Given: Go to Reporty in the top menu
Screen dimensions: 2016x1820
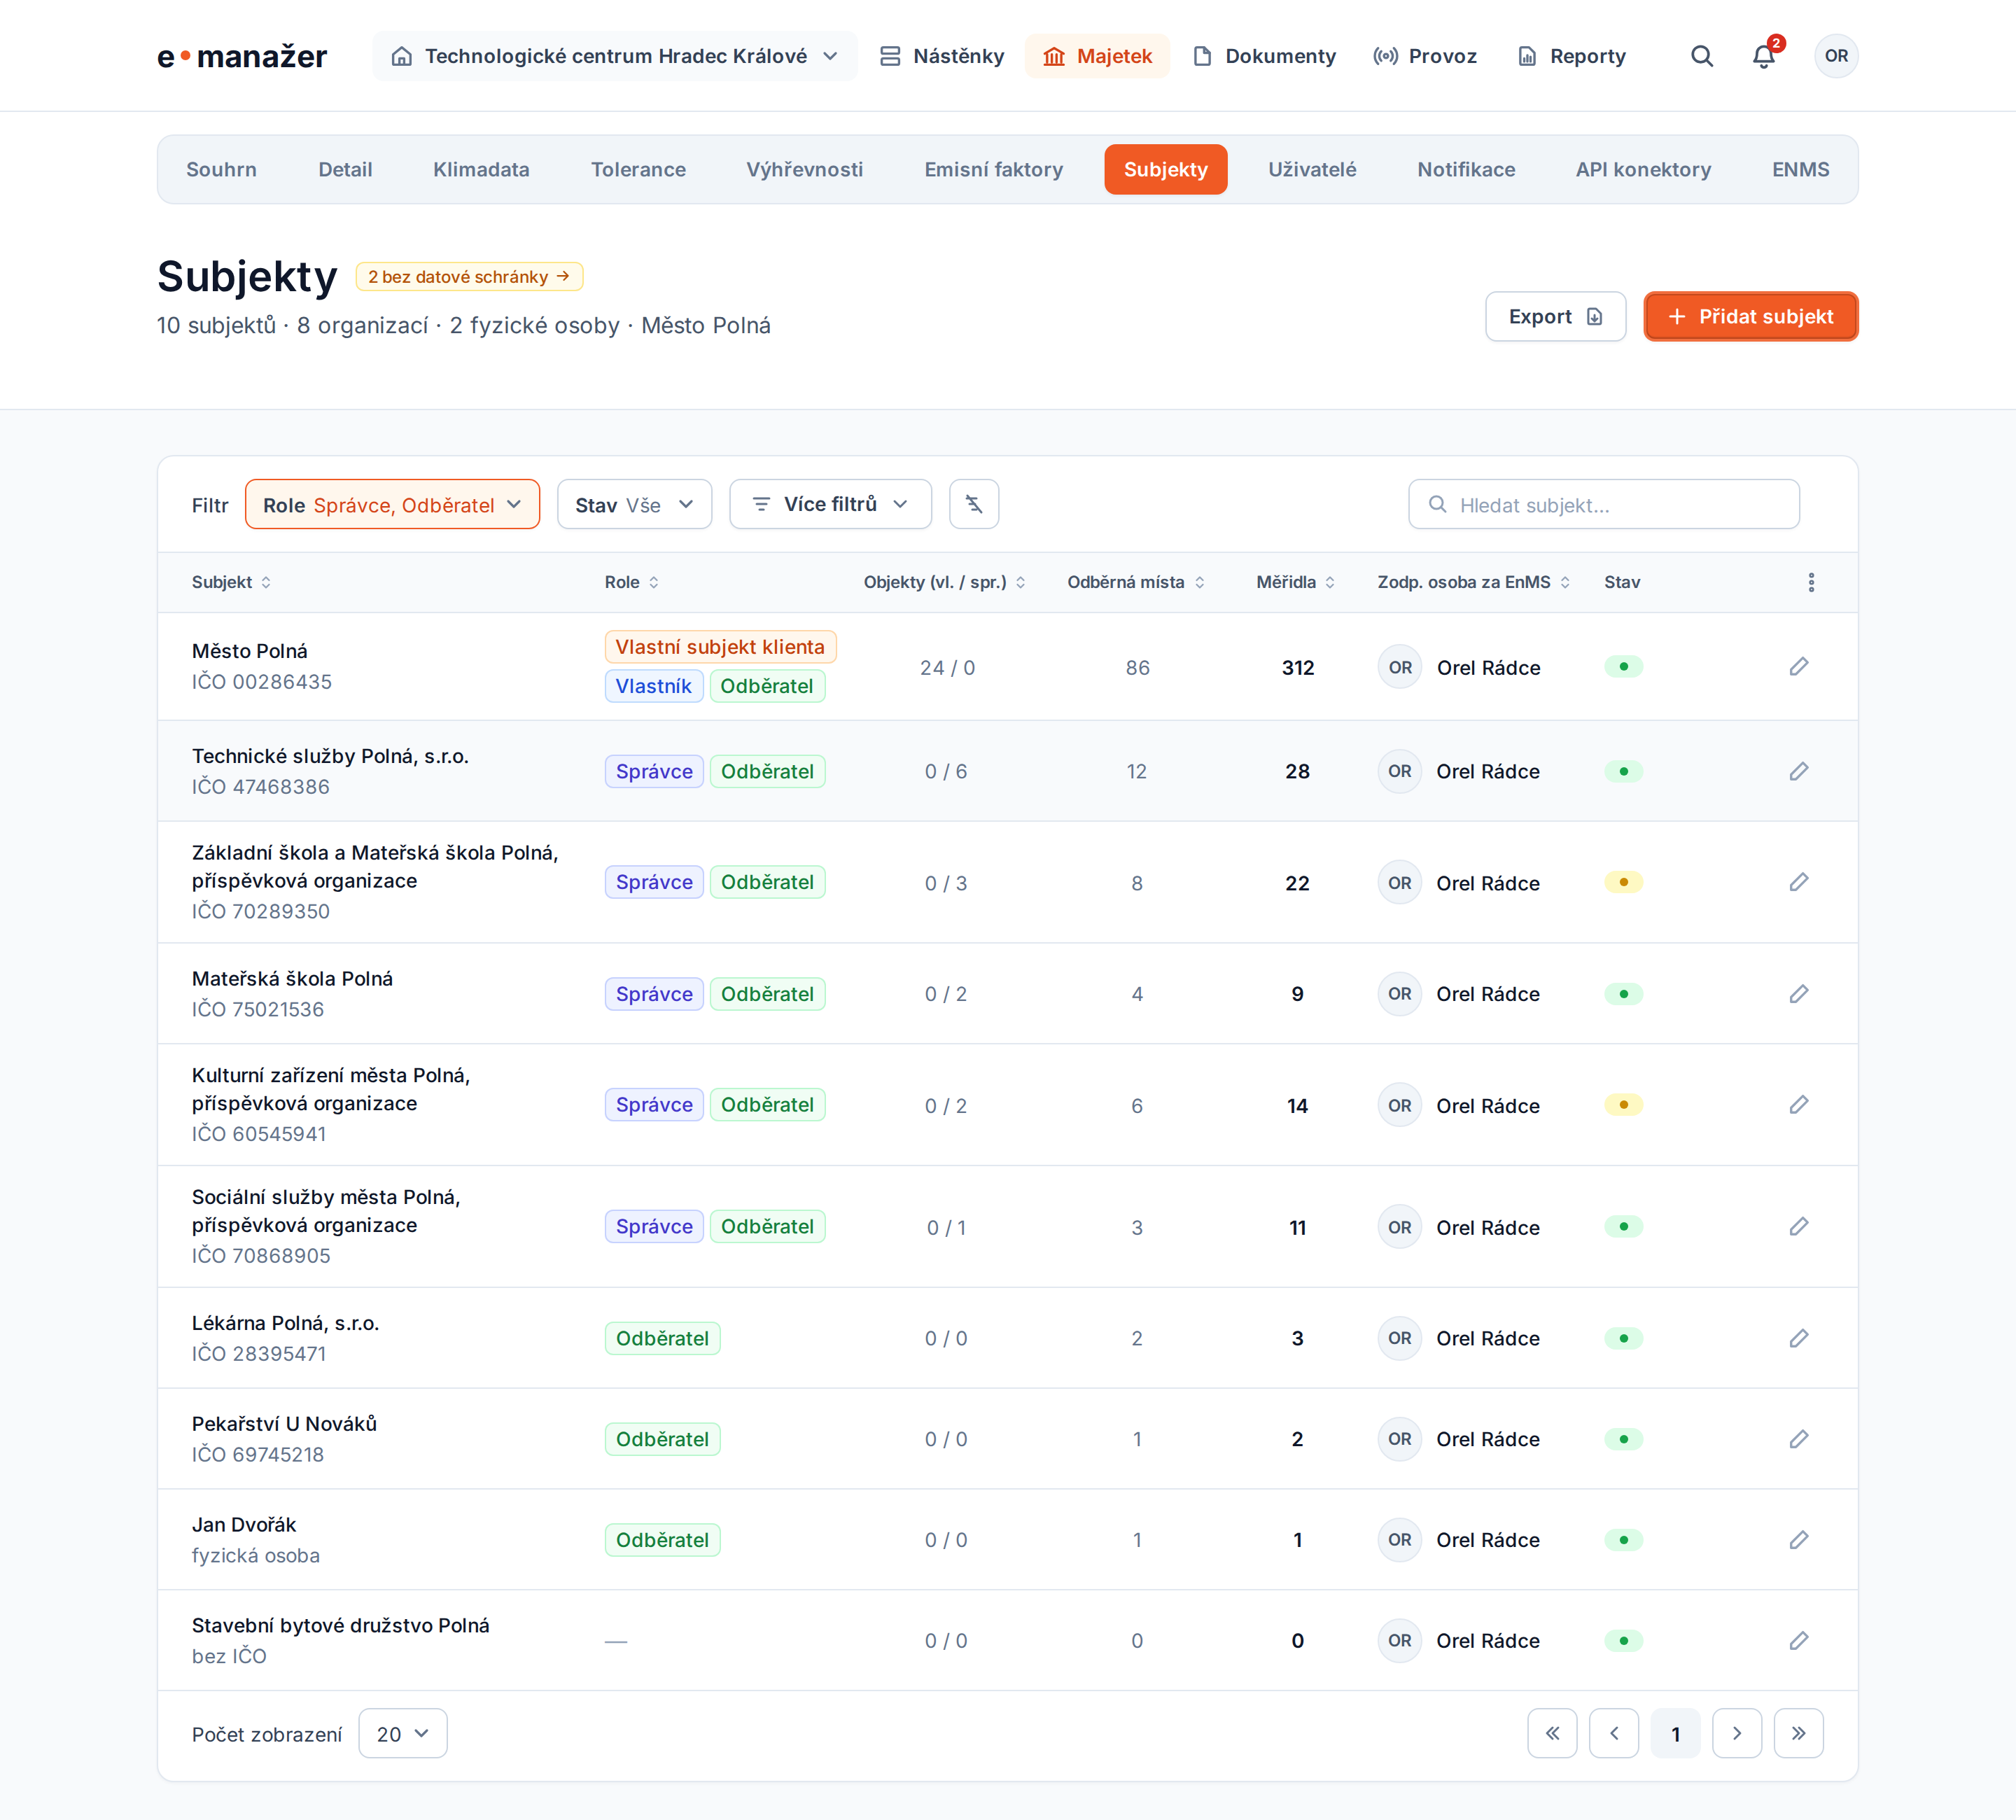Looking at the screenshot, I should [x=1571, y=56].
